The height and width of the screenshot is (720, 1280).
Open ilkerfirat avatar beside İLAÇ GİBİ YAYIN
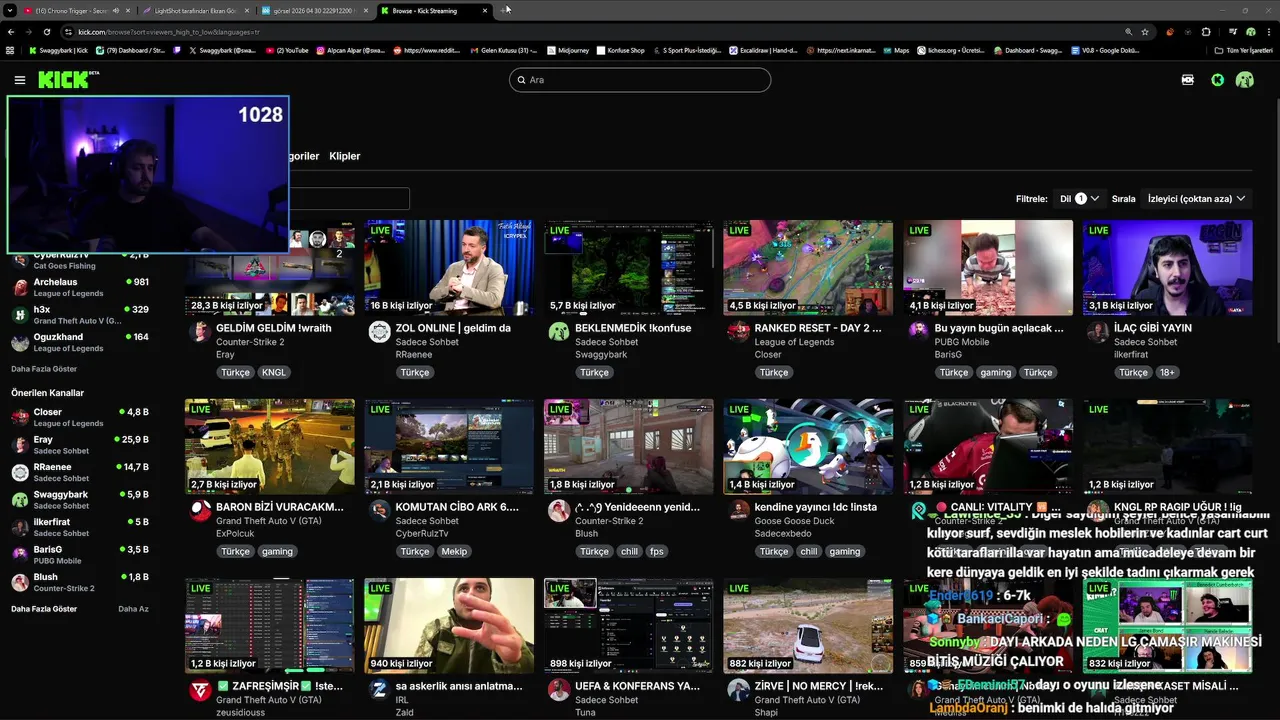[1098, 332]
